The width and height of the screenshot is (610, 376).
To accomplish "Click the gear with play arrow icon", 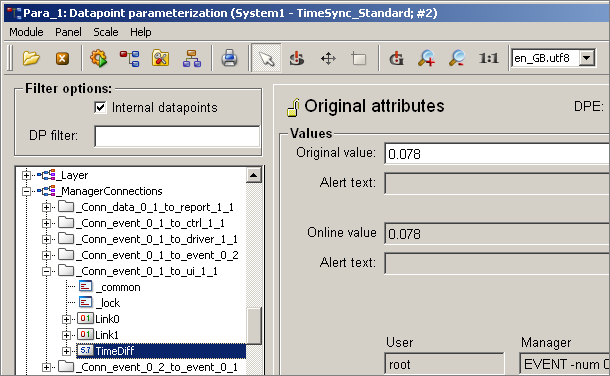I will click(x=98, y=58).
